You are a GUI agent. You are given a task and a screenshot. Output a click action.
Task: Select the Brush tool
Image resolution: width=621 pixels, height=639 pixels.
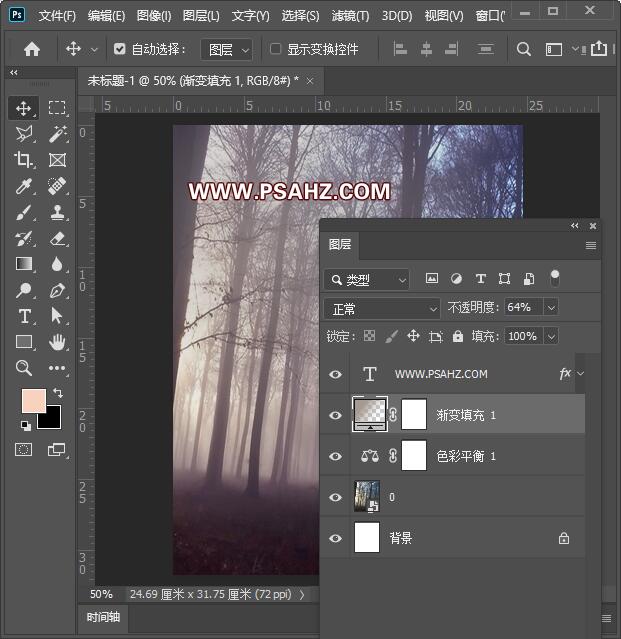24,212
